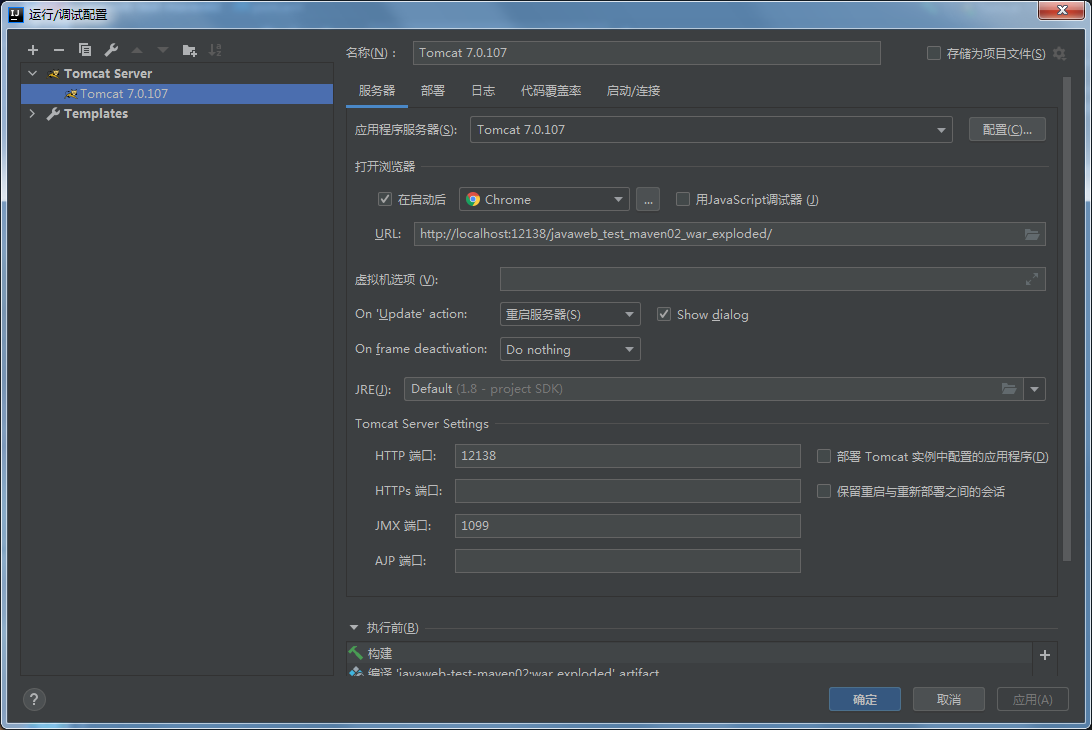Click the Chrome icon in the browser selector
The width and height of the screenshot is (1092, 730).
tap(473, 199)
